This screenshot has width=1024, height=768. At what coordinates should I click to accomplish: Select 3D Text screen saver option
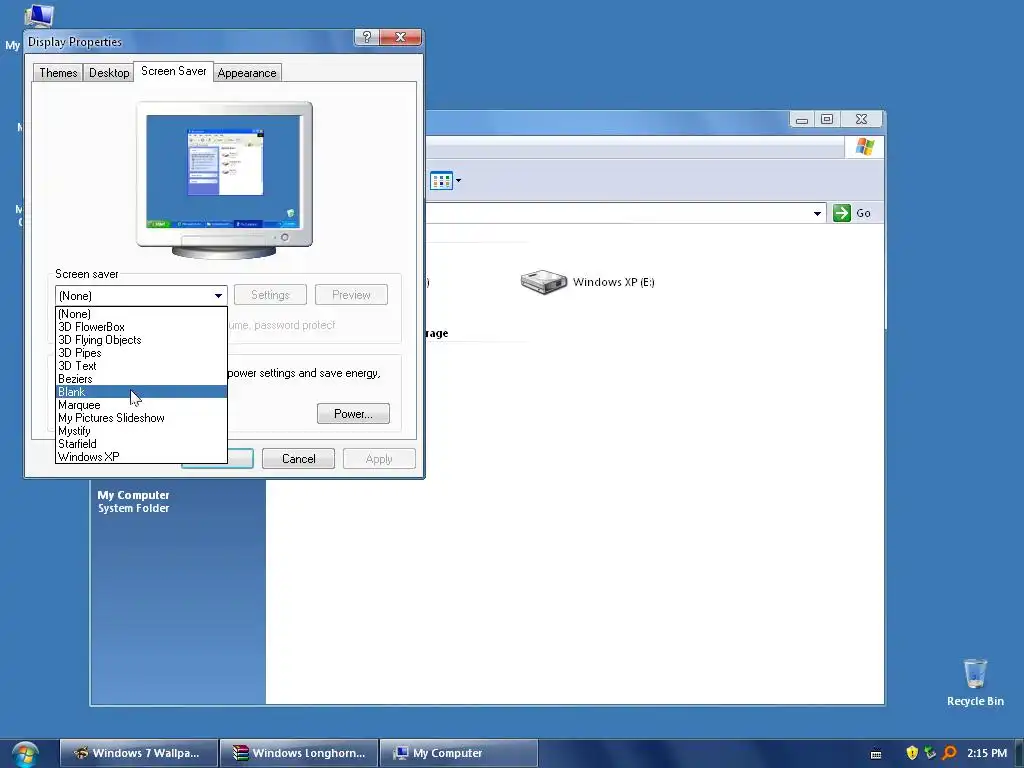point(141,366)
